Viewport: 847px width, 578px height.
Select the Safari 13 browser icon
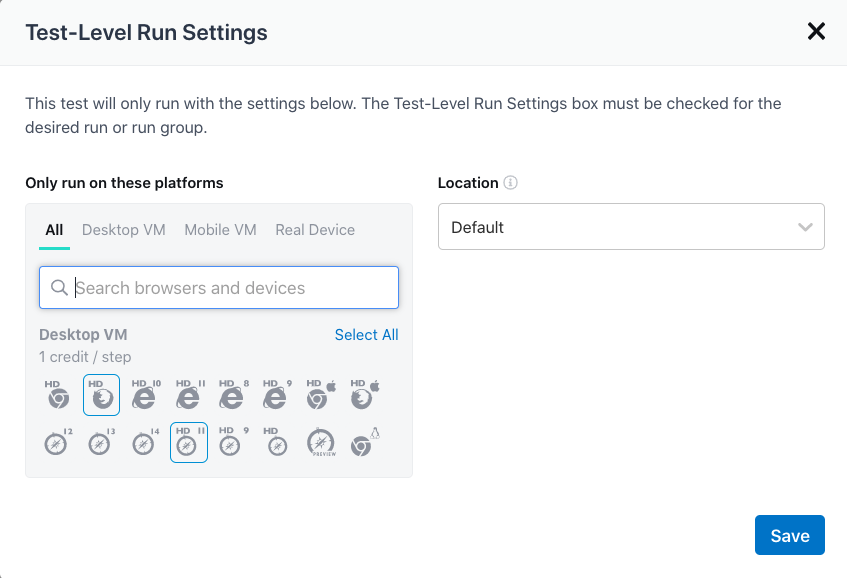[x=102, y=442]
